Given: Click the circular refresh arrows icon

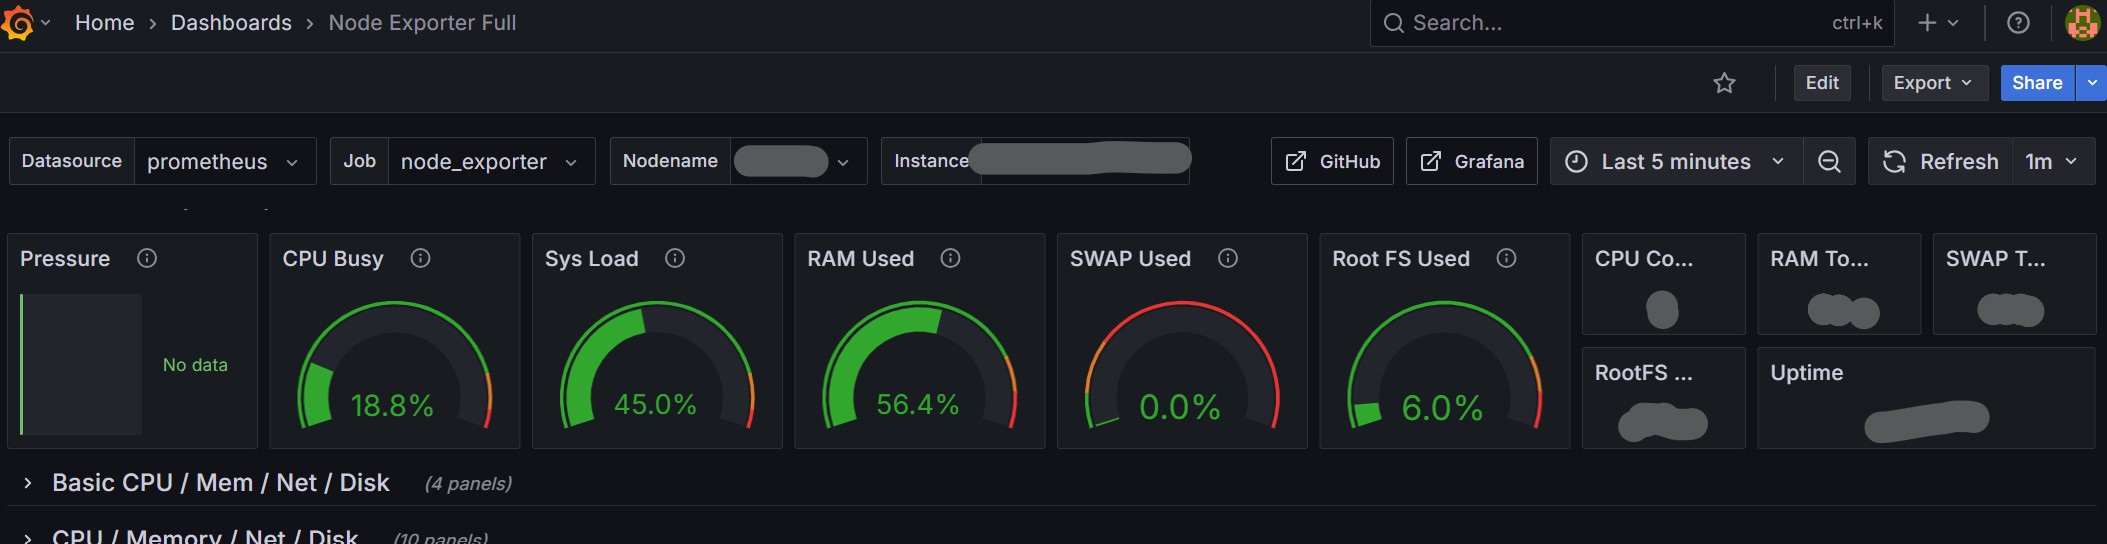Looking at the screenshot, I should point(1894,161).
